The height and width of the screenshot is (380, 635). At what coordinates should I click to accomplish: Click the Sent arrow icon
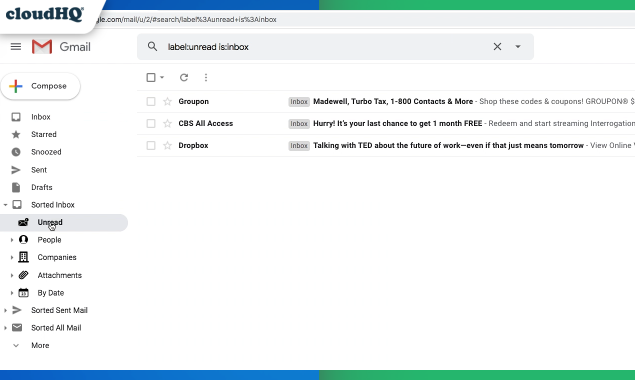[x=16, y=170]
